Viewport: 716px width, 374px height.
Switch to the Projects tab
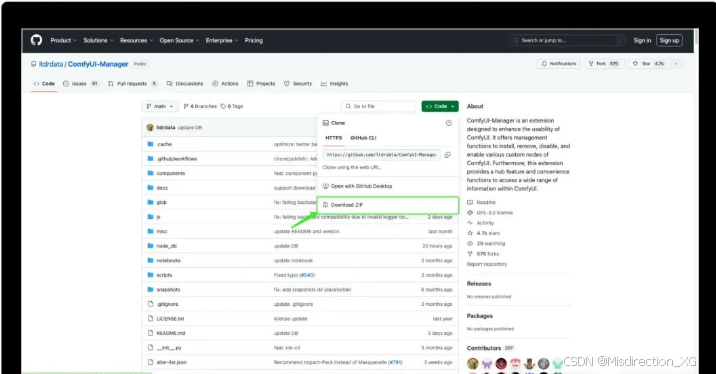pos(261,84)
